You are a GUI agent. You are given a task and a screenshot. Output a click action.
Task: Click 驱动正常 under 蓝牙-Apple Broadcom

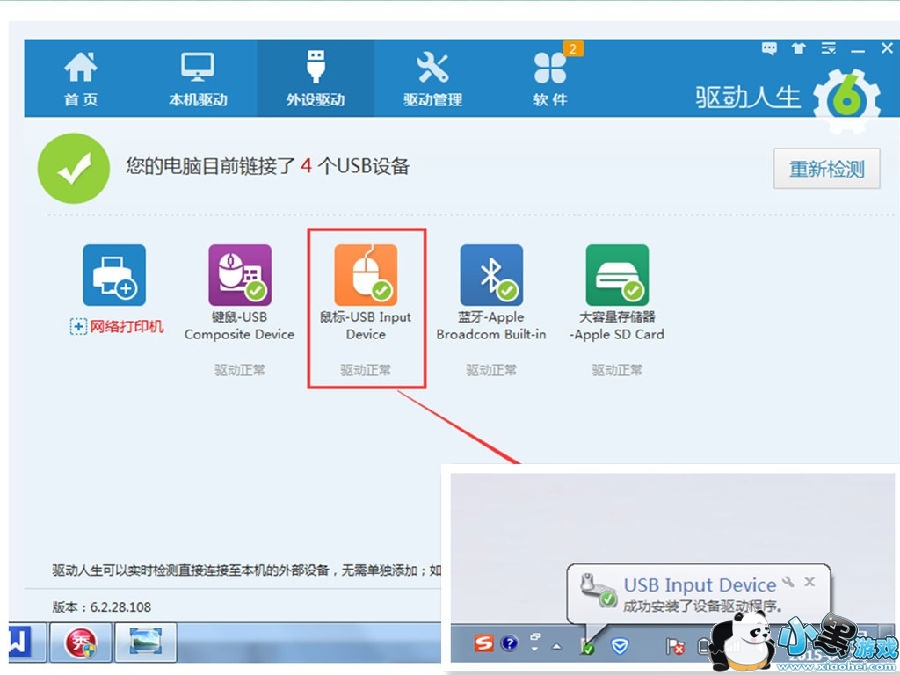(x=491, y=370)
